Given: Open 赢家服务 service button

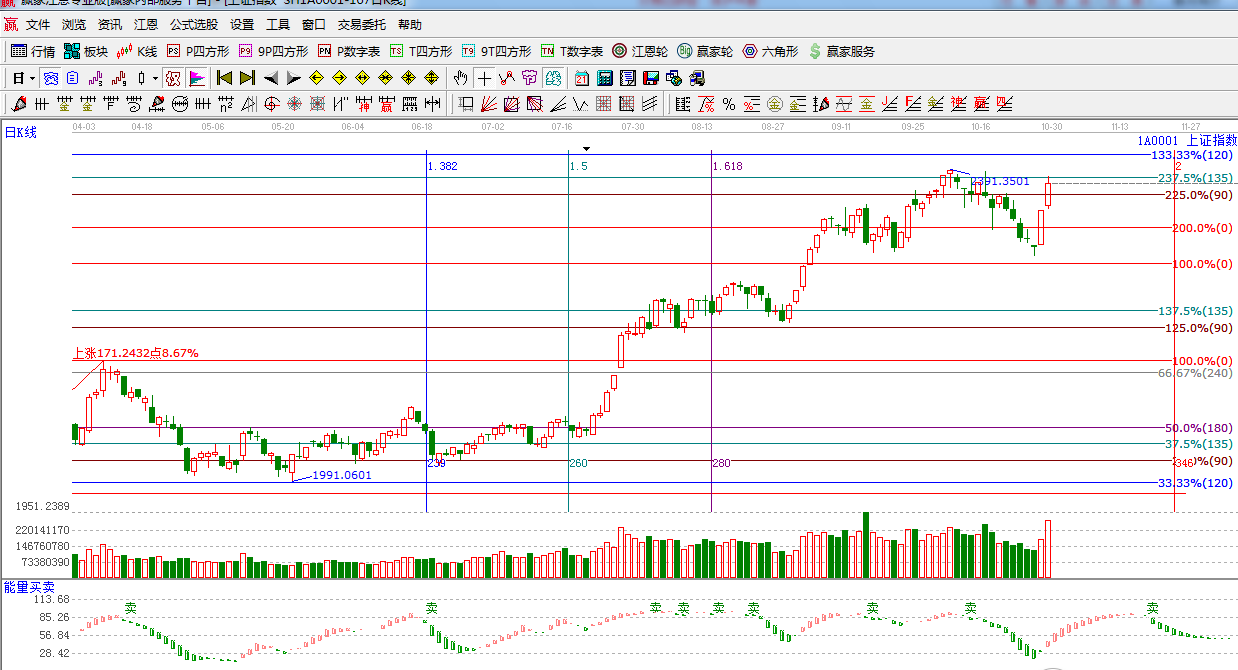Looking at the screenshot, I should click(x=841, y=51).
